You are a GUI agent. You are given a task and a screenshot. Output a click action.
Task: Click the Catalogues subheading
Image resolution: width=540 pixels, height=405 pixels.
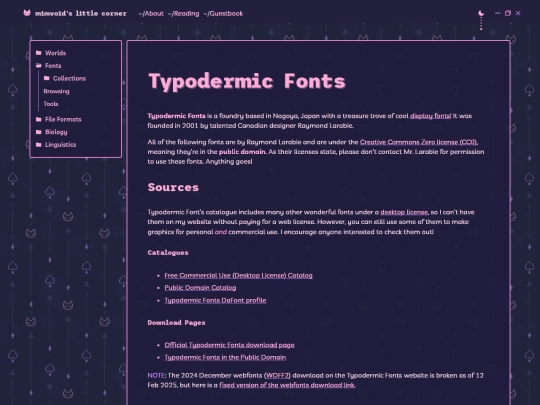click(x=168, y=252)
